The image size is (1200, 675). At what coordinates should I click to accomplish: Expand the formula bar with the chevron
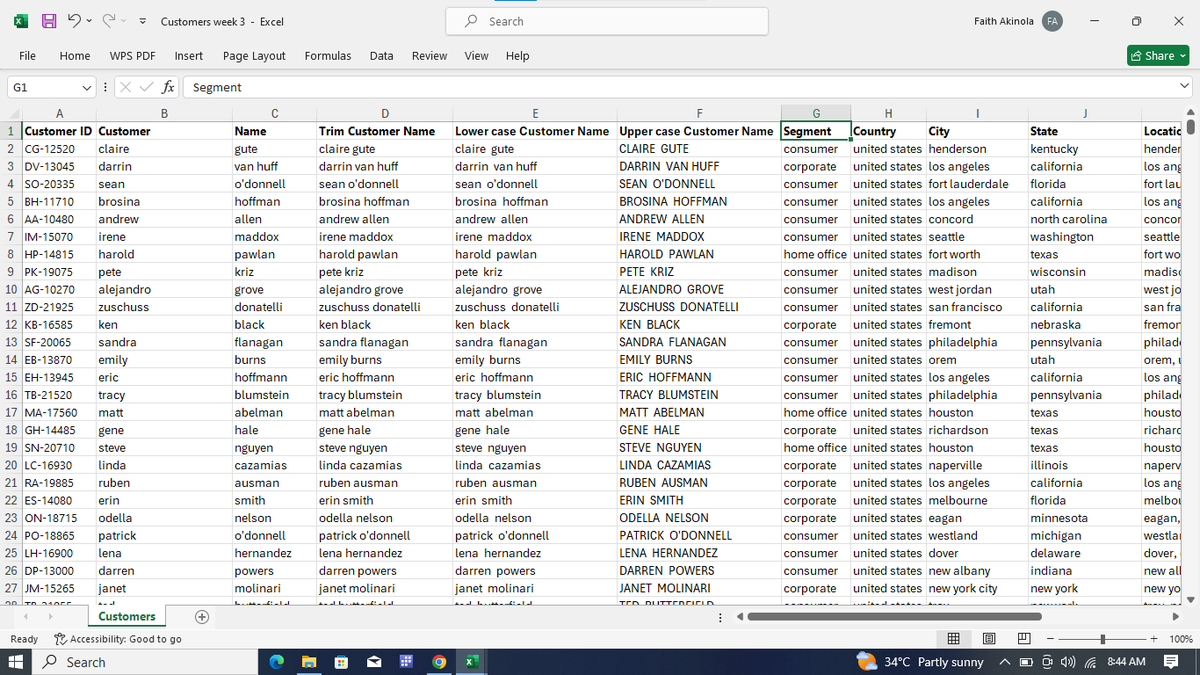pos(1184,88)
